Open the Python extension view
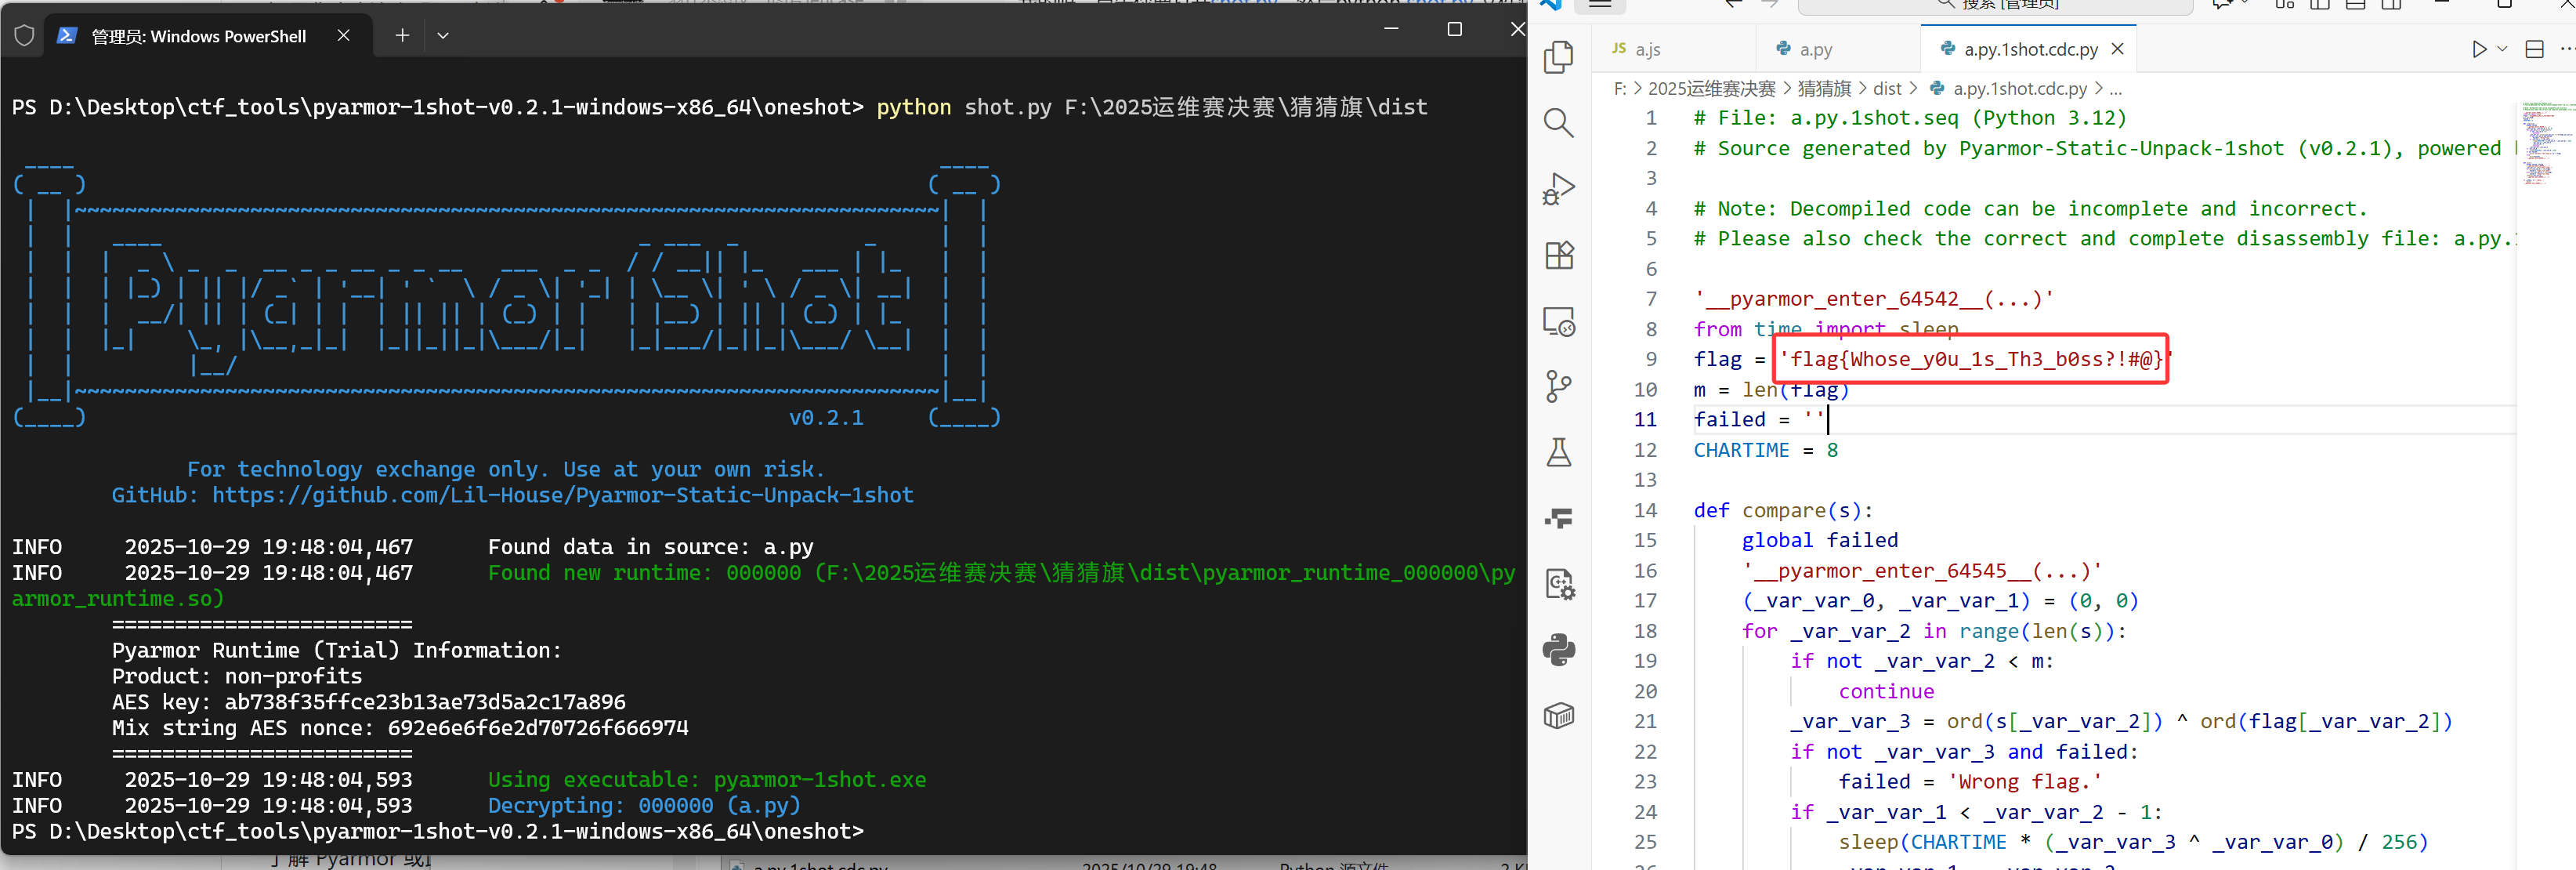 click(x=1558, y=649)
